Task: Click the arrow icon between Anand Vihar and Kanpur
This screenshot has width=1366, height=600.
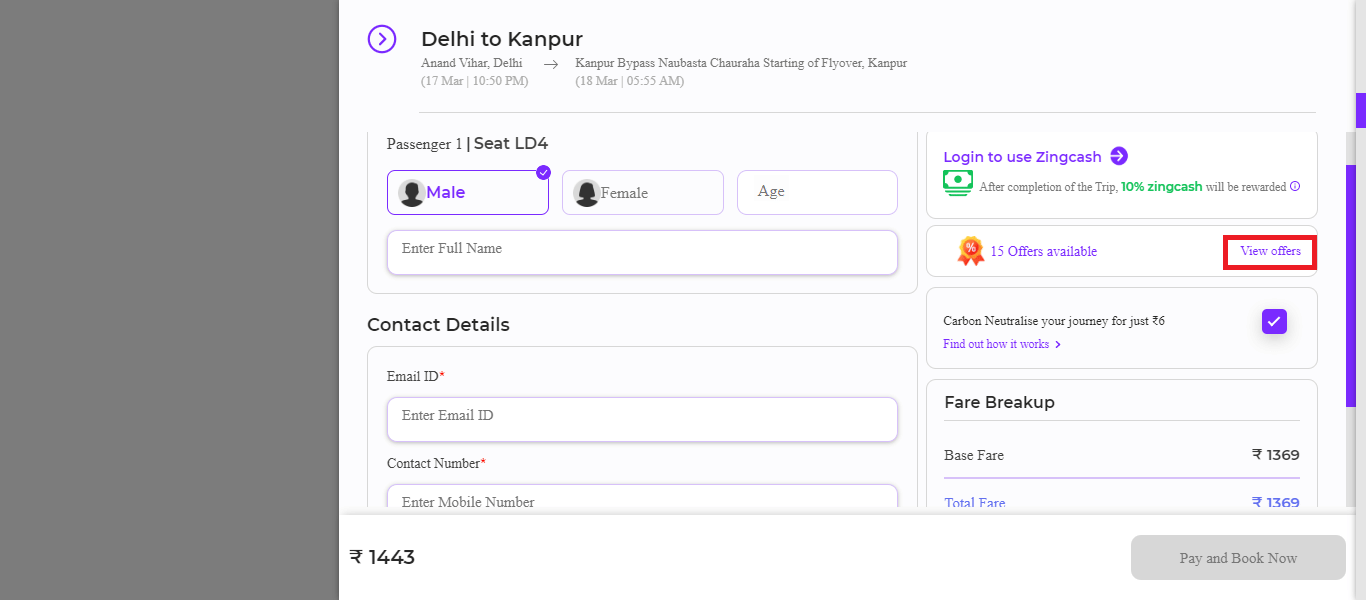Action: tap(551, 63)
